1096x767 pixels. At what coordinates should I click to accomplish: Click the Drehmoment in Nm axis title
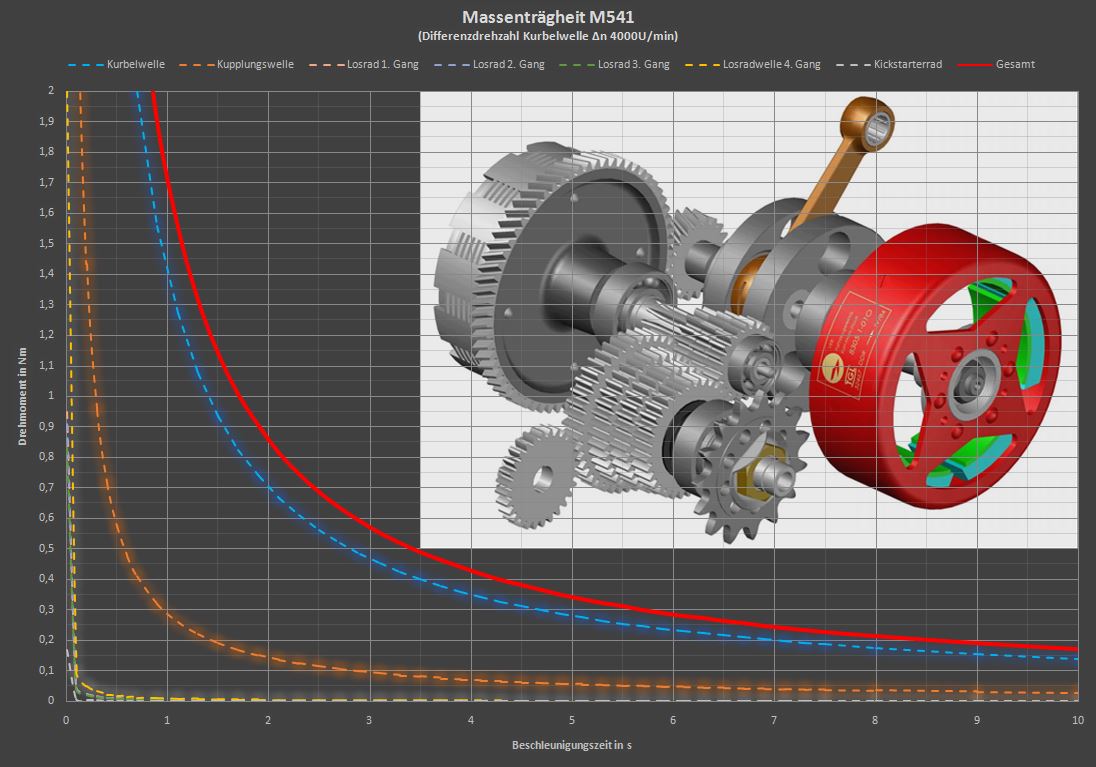click(22, 396)
